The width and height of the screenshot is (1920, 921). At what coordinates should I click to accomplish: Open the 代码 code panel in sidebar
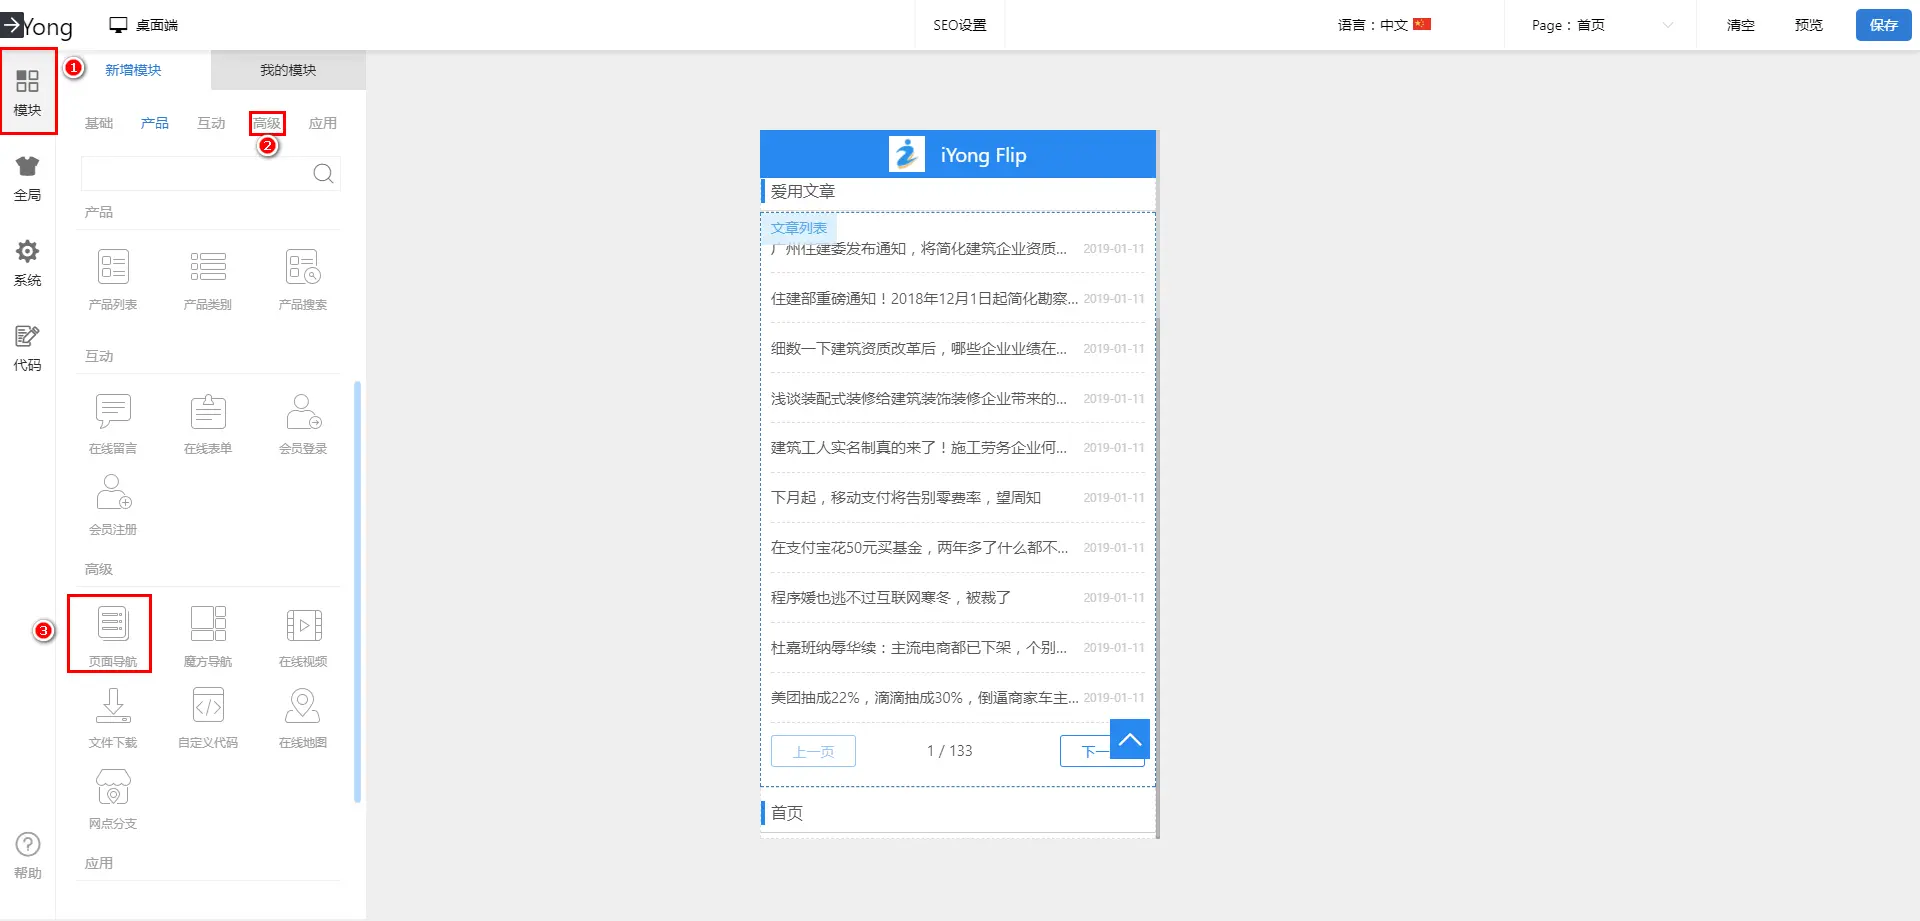coord(27,348)
